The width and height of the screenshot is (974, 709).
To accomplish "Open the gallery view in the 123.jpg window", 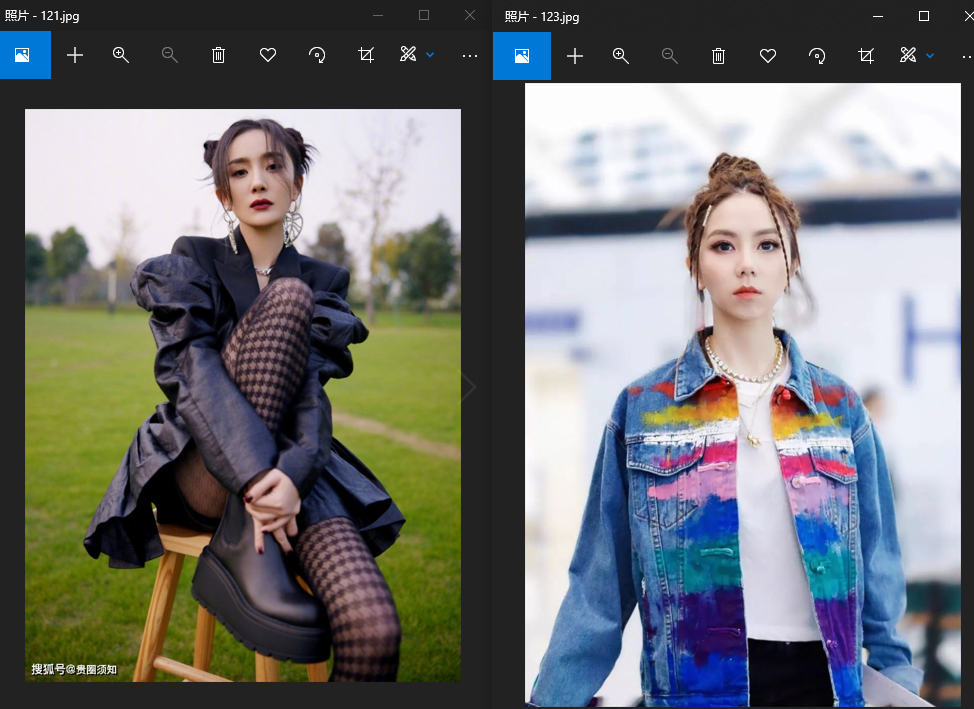I will tap(522, 56).
